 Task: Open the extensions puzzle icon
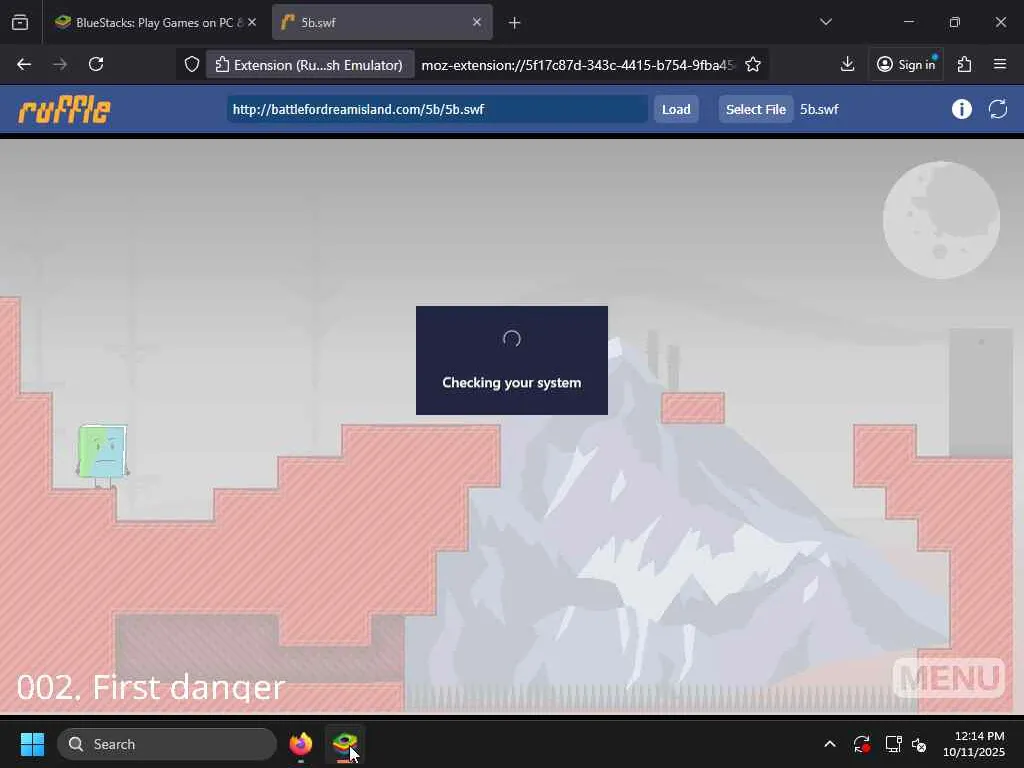(x=964, y=64)
